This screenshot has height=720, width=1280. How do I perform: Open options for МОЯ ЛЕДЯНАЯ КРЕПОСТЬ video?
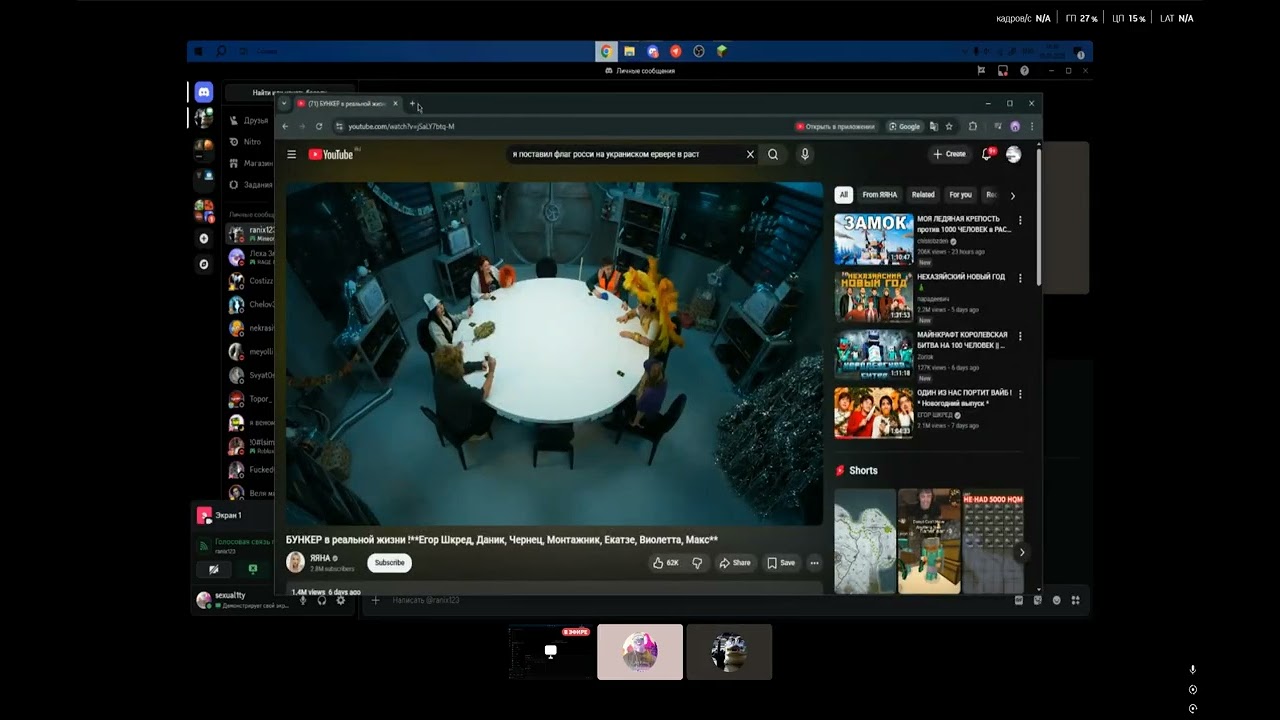(1020, 220)
